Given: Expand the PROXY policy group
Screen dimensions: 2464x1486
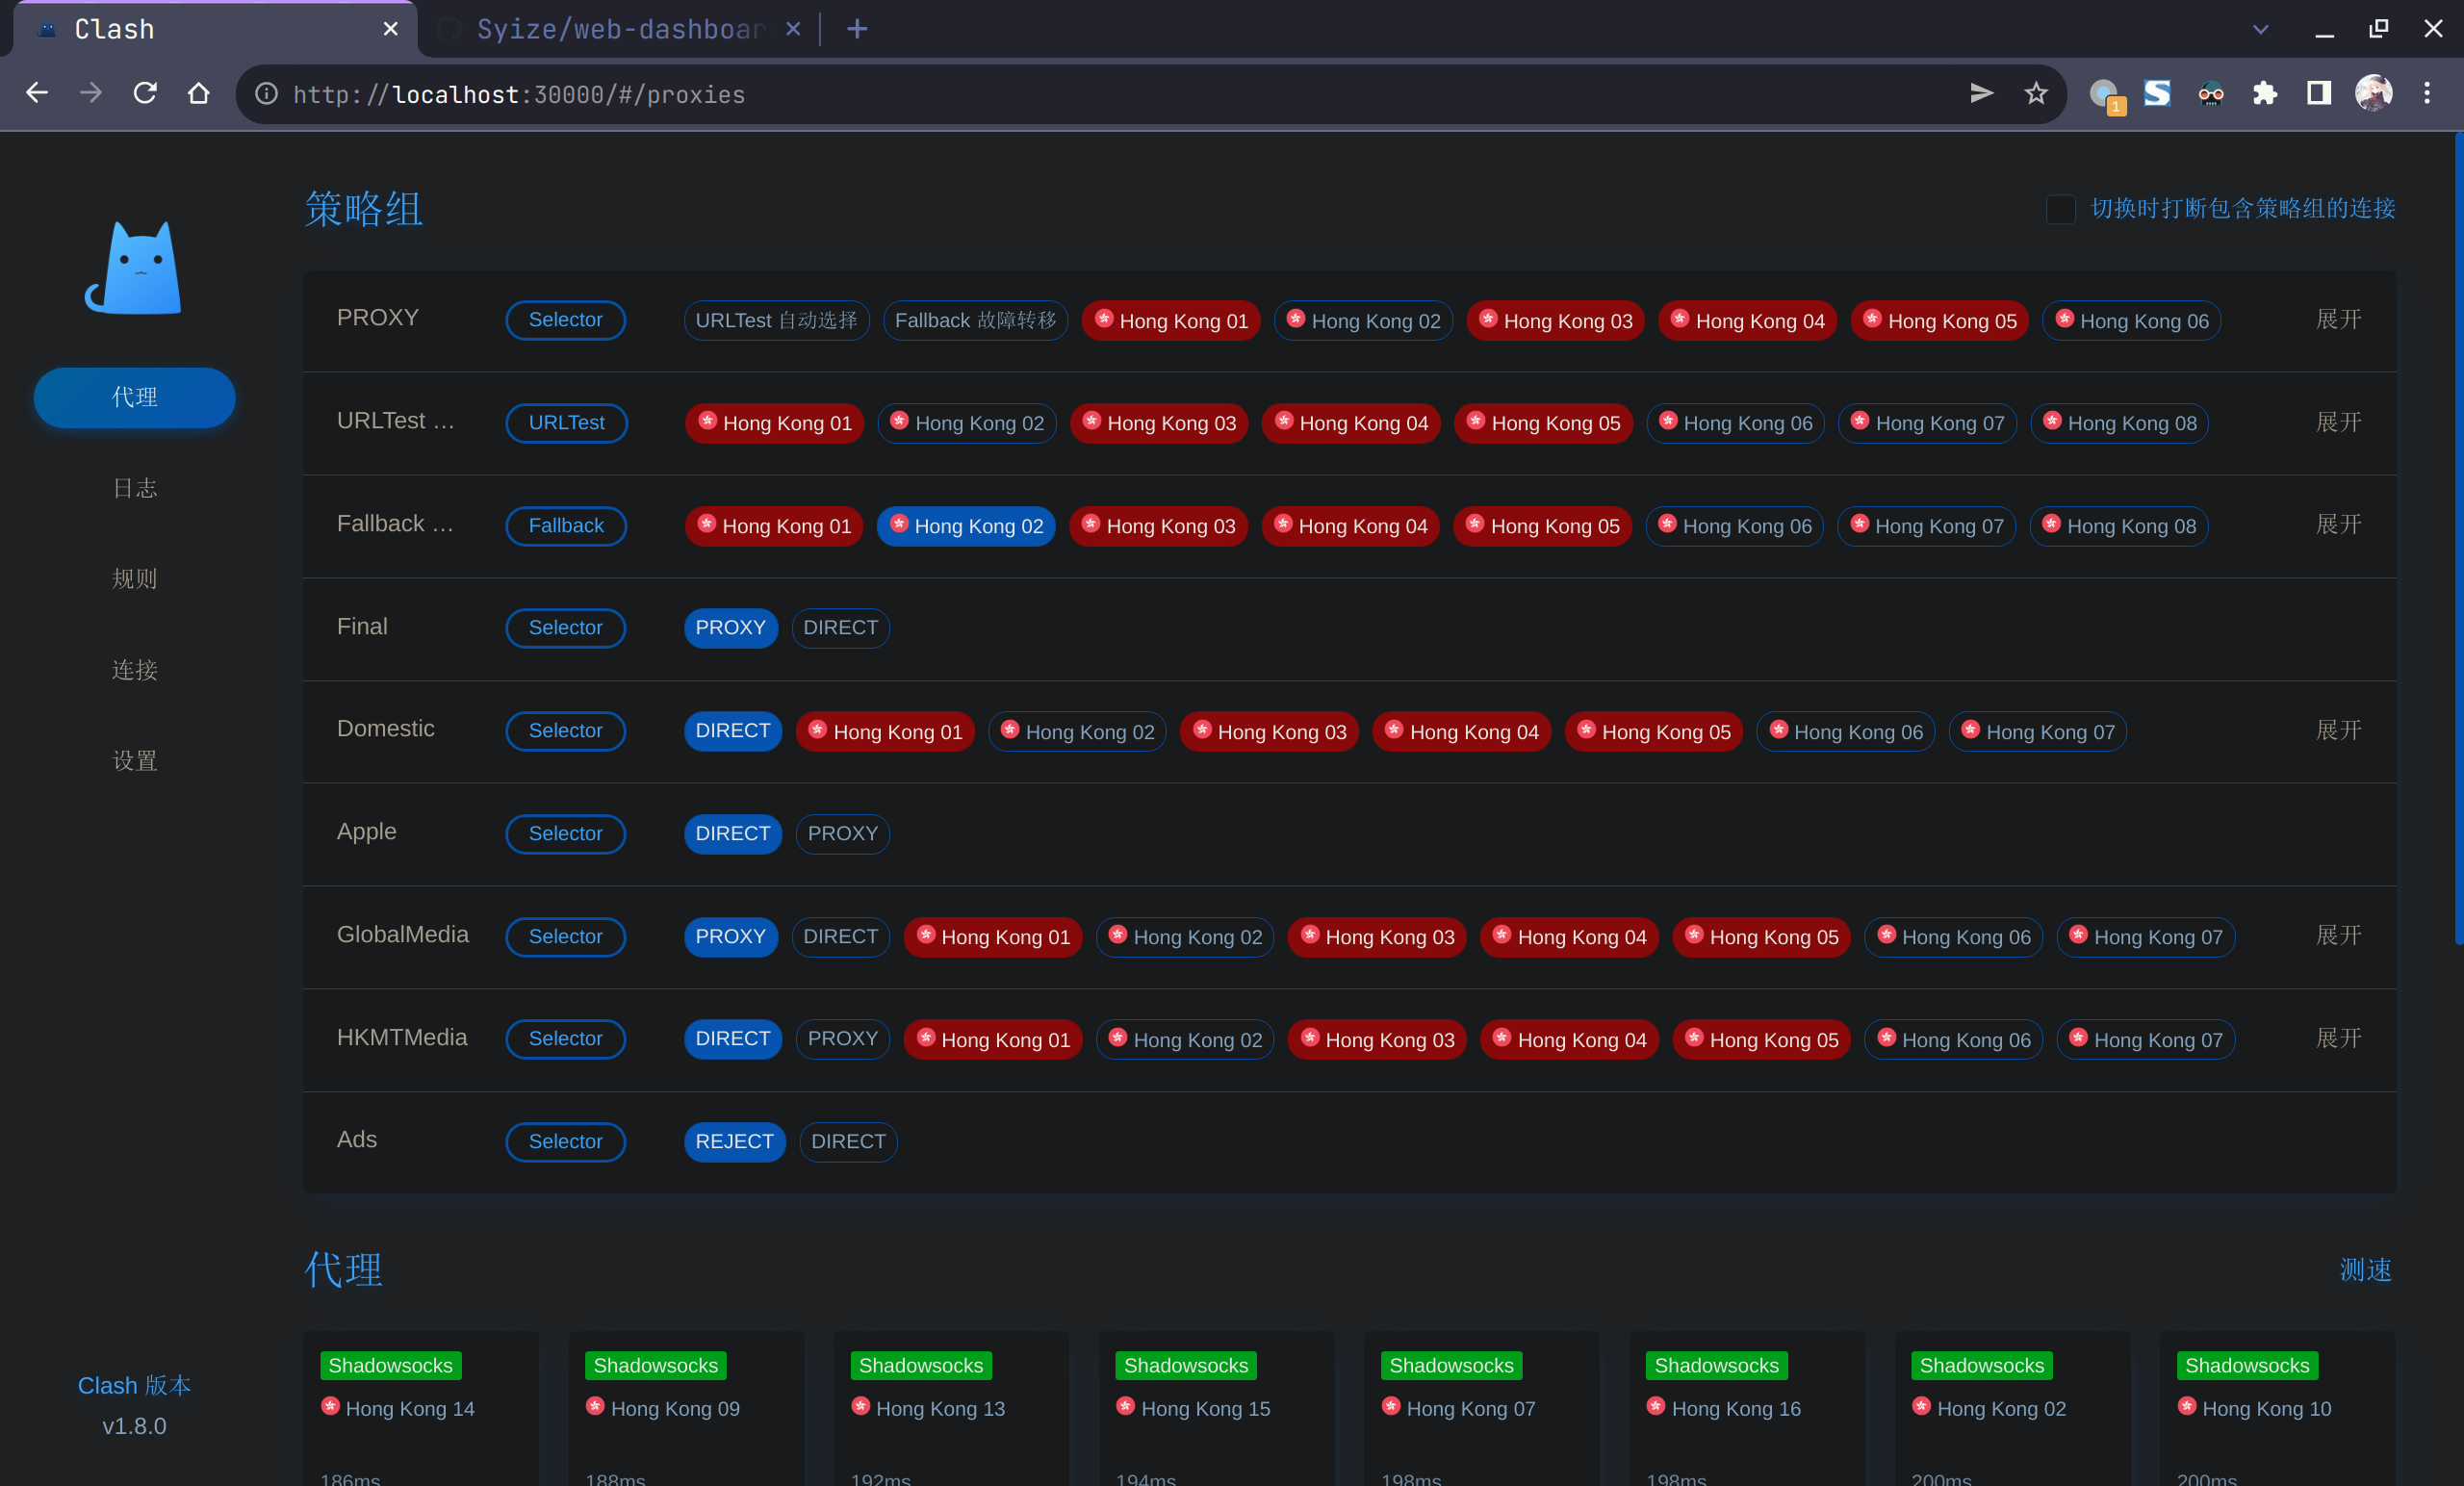Looking at the screenshot, I should click(x=2338, y=320).
